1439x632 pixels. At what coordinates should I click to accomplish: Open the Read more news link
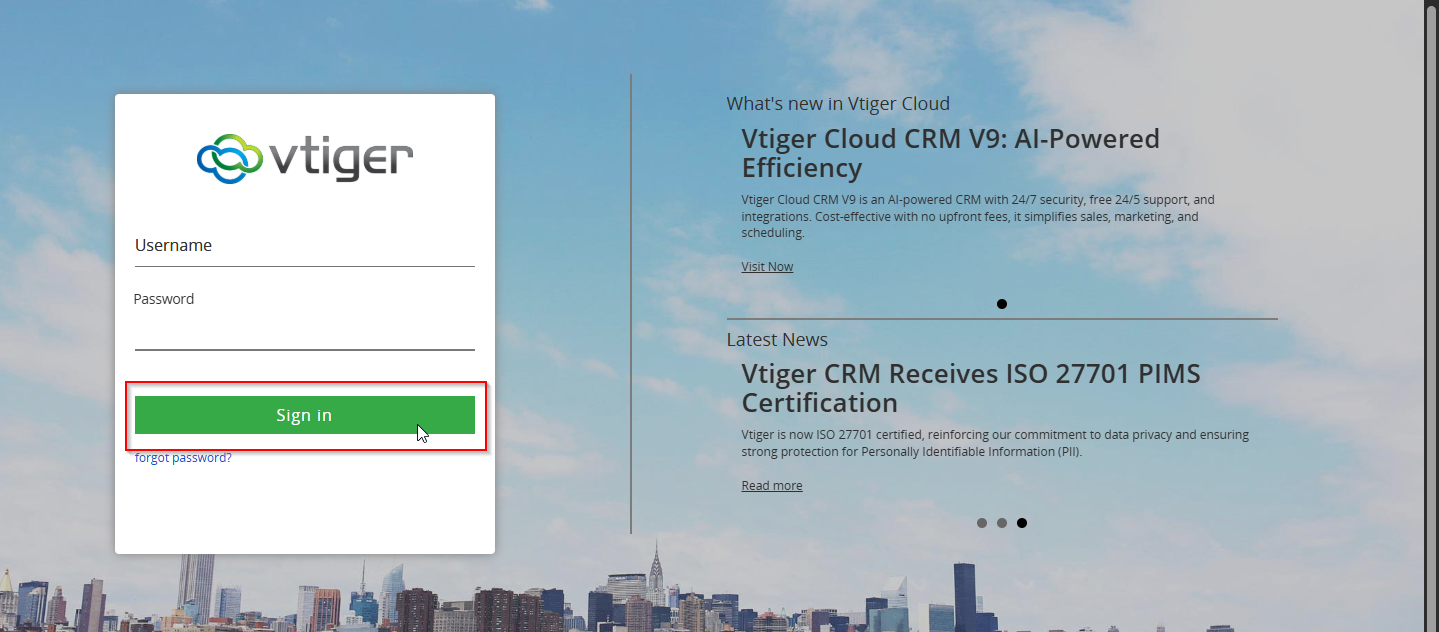771,486
